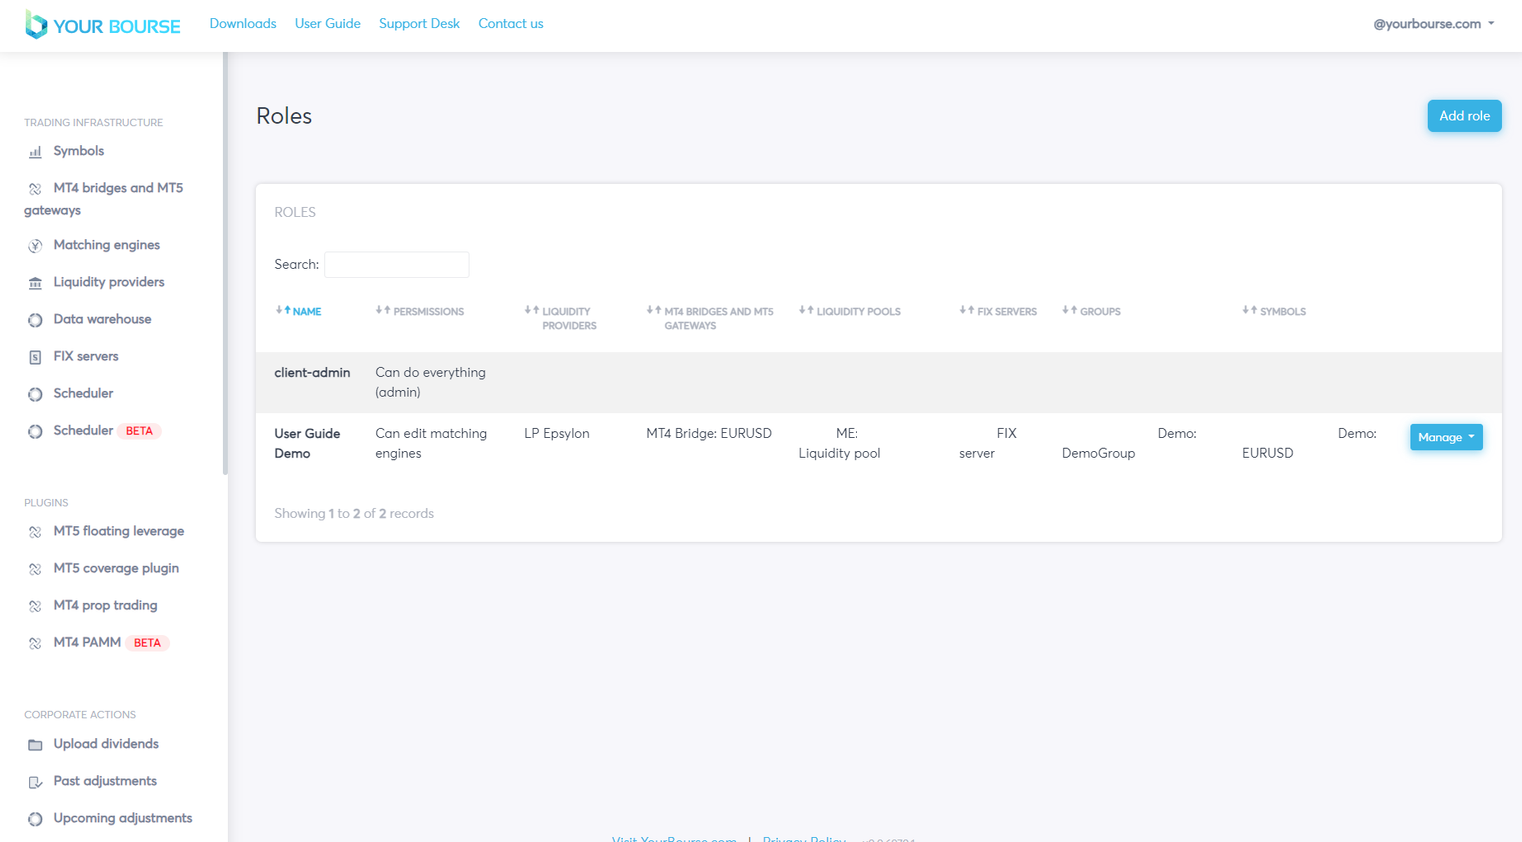This screenshot has width=1522, height=842.
Task: Click 'Can do everything (admin)' permission text
Action: [430, 382]
